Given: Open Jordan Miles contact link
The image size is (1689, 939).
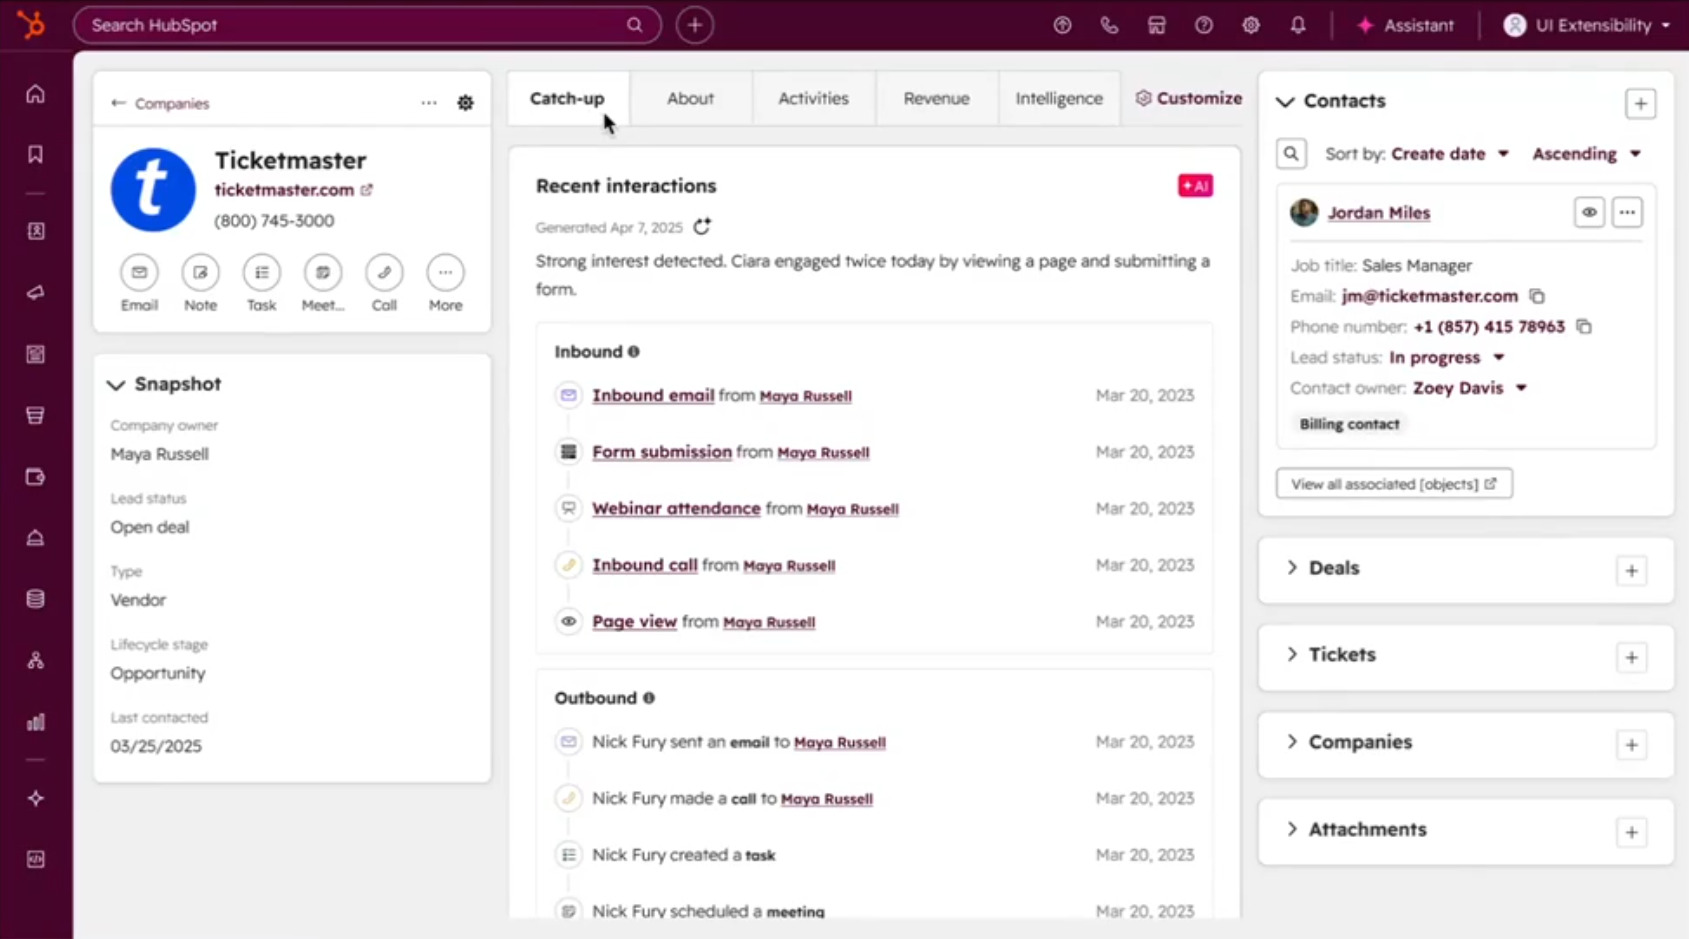Looking at the screenshot, I should (1378, 213).
